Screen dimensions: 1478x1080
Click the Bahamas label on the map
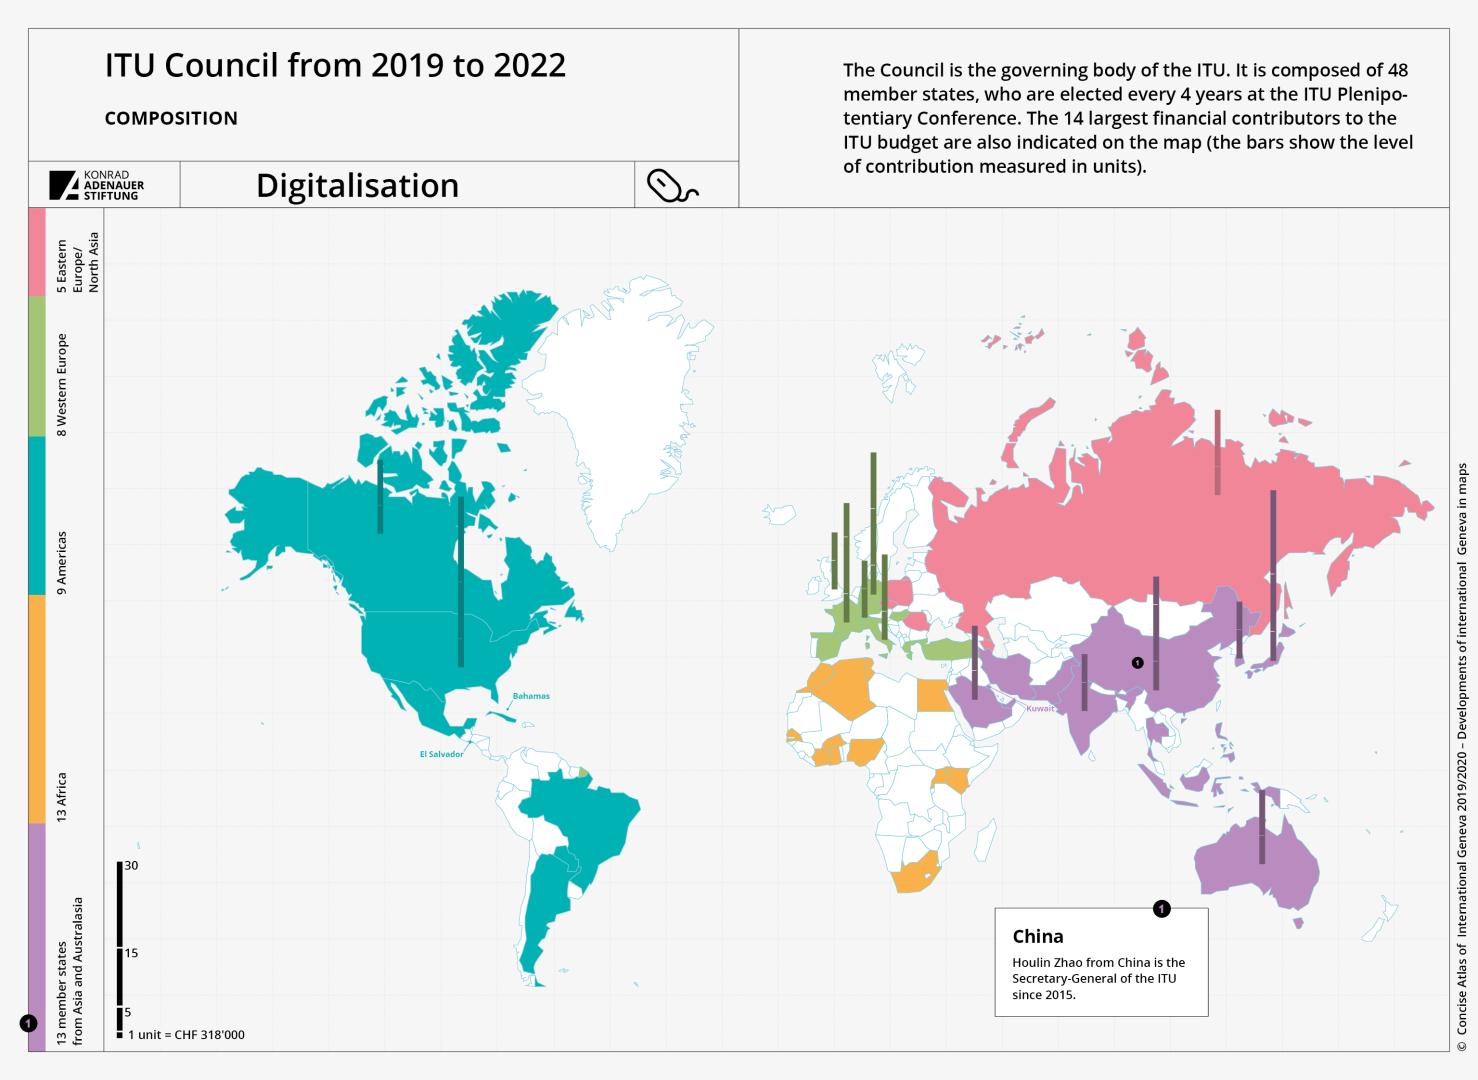tap(531, 696)
